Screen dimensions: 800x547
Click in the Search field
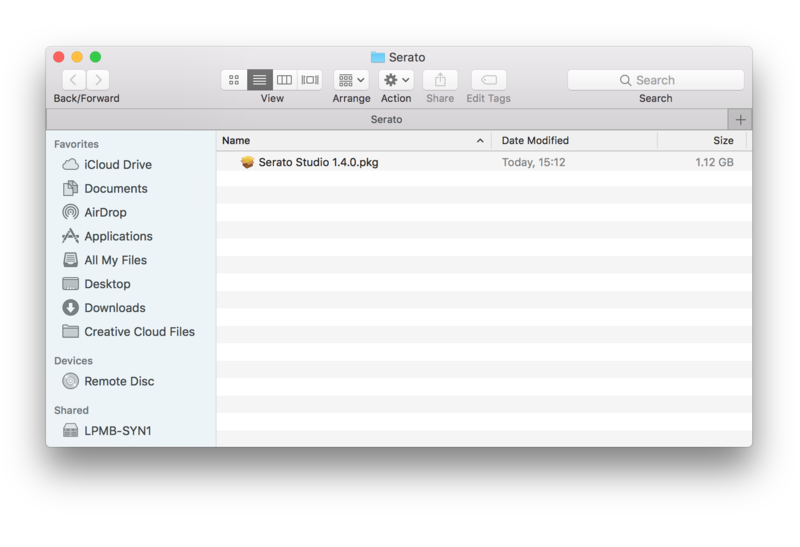click(655, 80)
